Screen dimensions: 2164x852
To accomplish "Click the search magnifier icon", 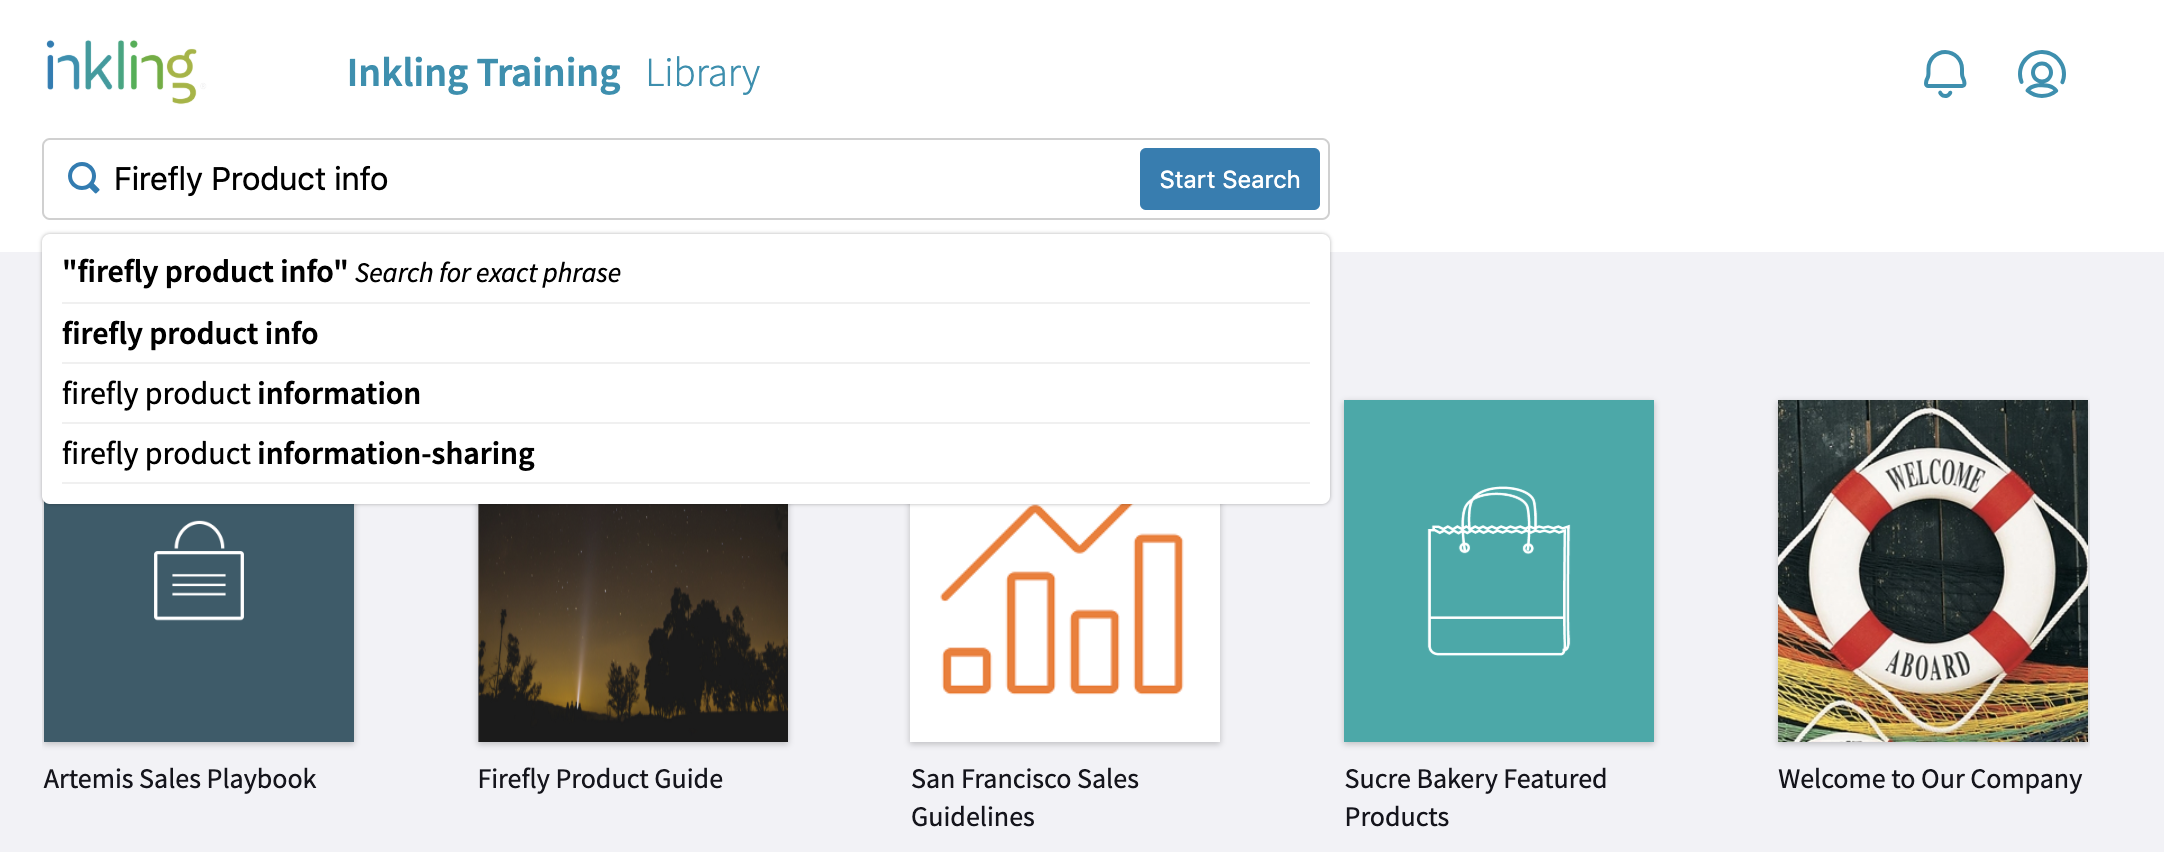I will click(x=84, y=179).
